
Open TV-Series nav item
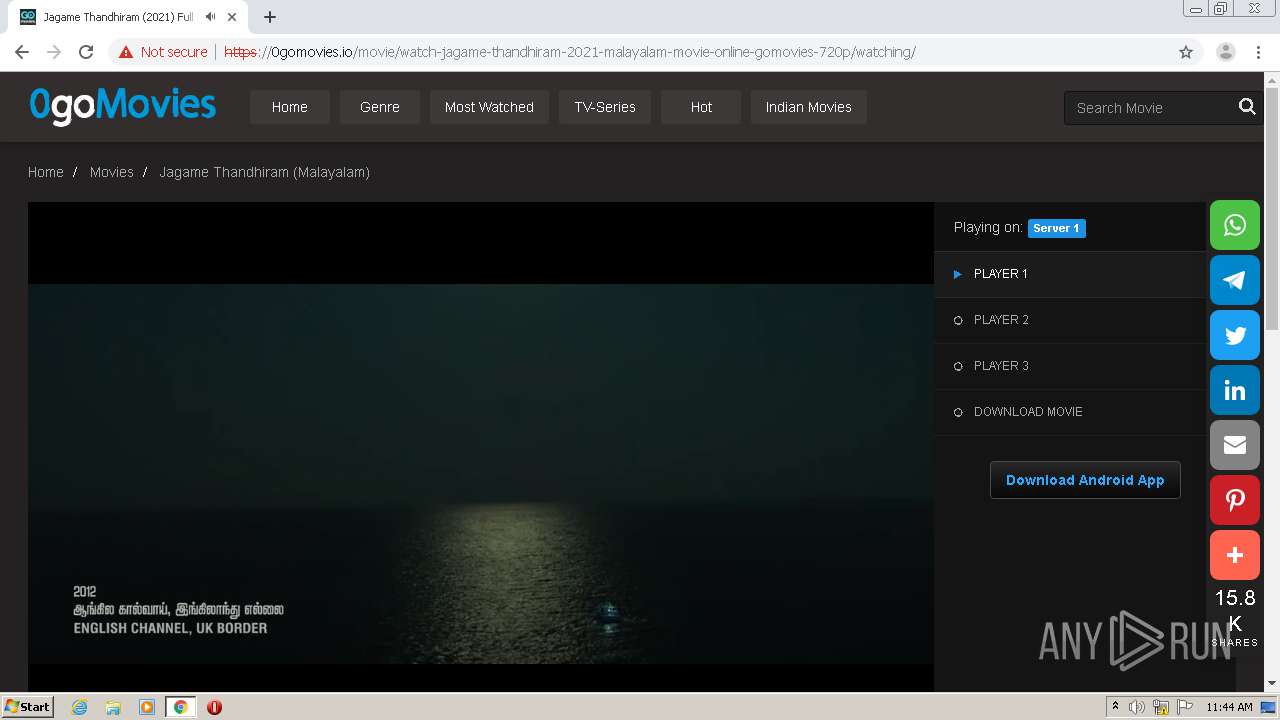605,107
